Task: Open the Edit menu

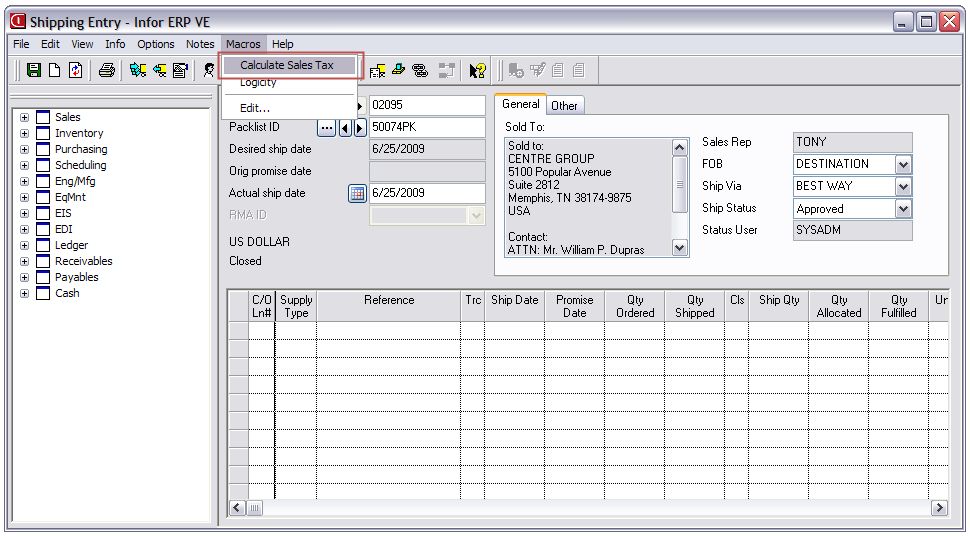Action: 50,44
